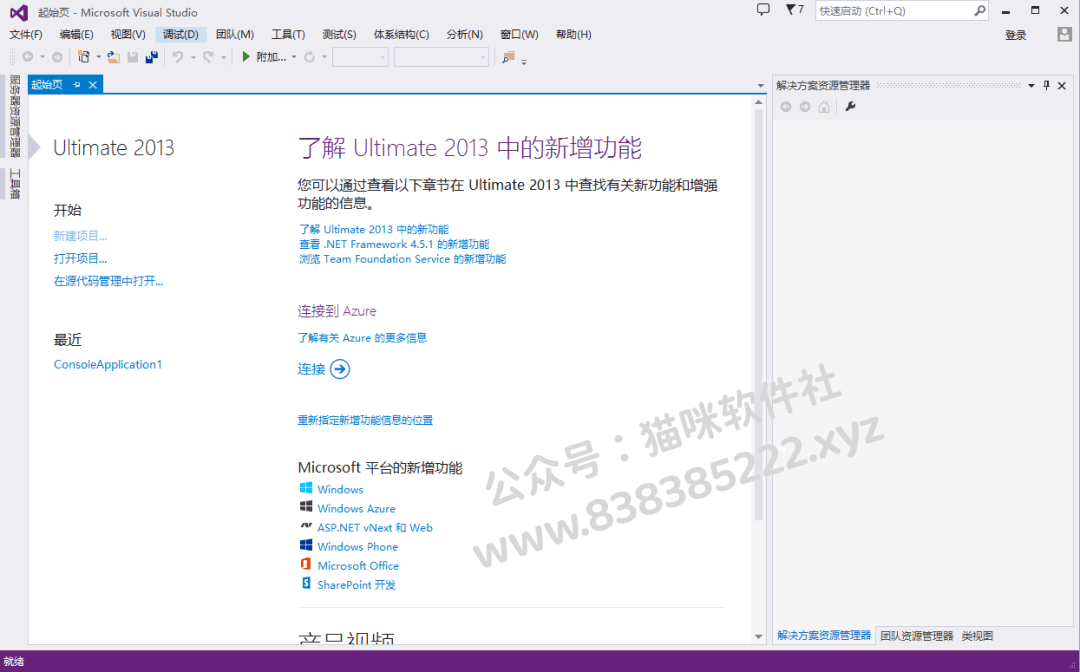Viewport: 1080px width, 672px height.
Task: Click the Microsoft Office icon in list
Action: pyautogui.click(x=306, y=565)
